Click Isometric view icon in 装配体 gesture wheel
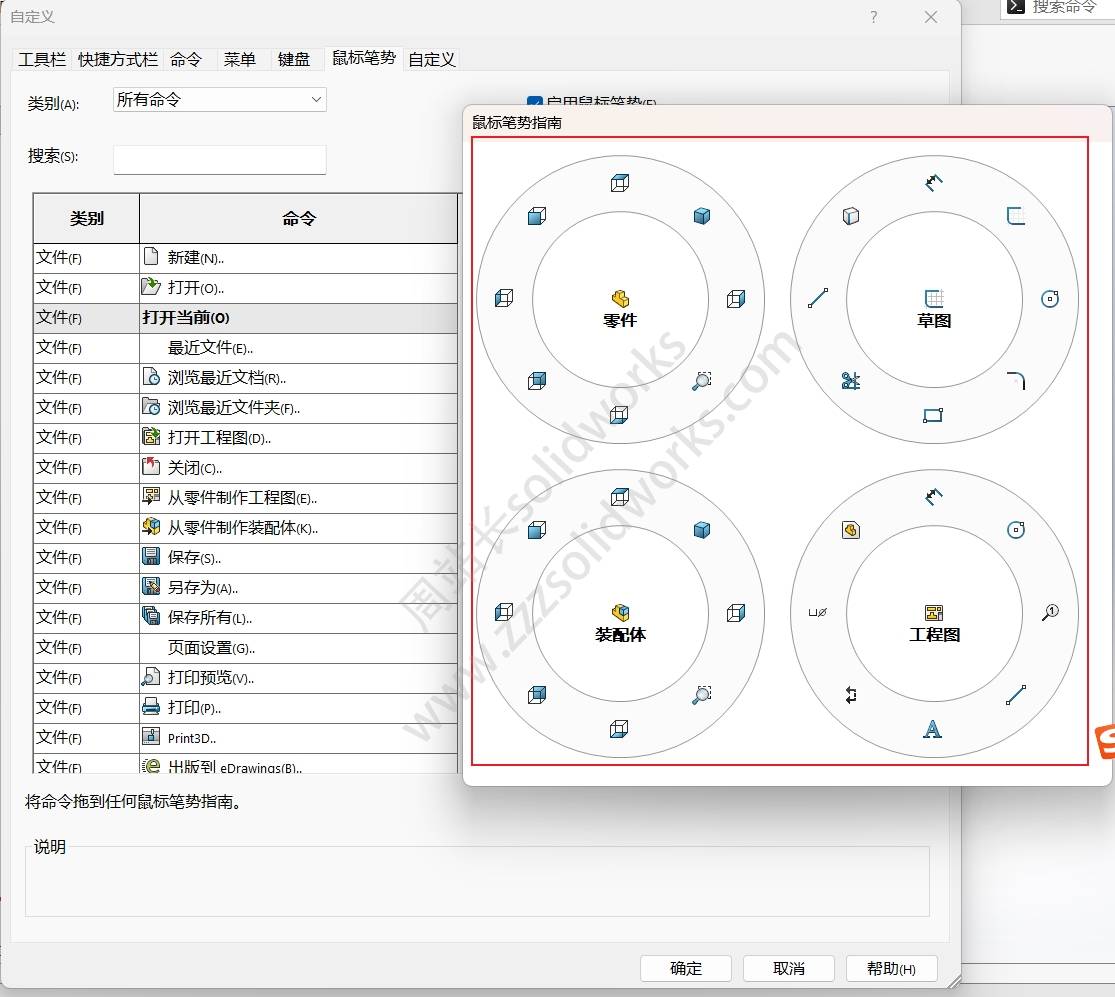The height and width of the screenshot is (997, 1115). [x=702, y=530]
